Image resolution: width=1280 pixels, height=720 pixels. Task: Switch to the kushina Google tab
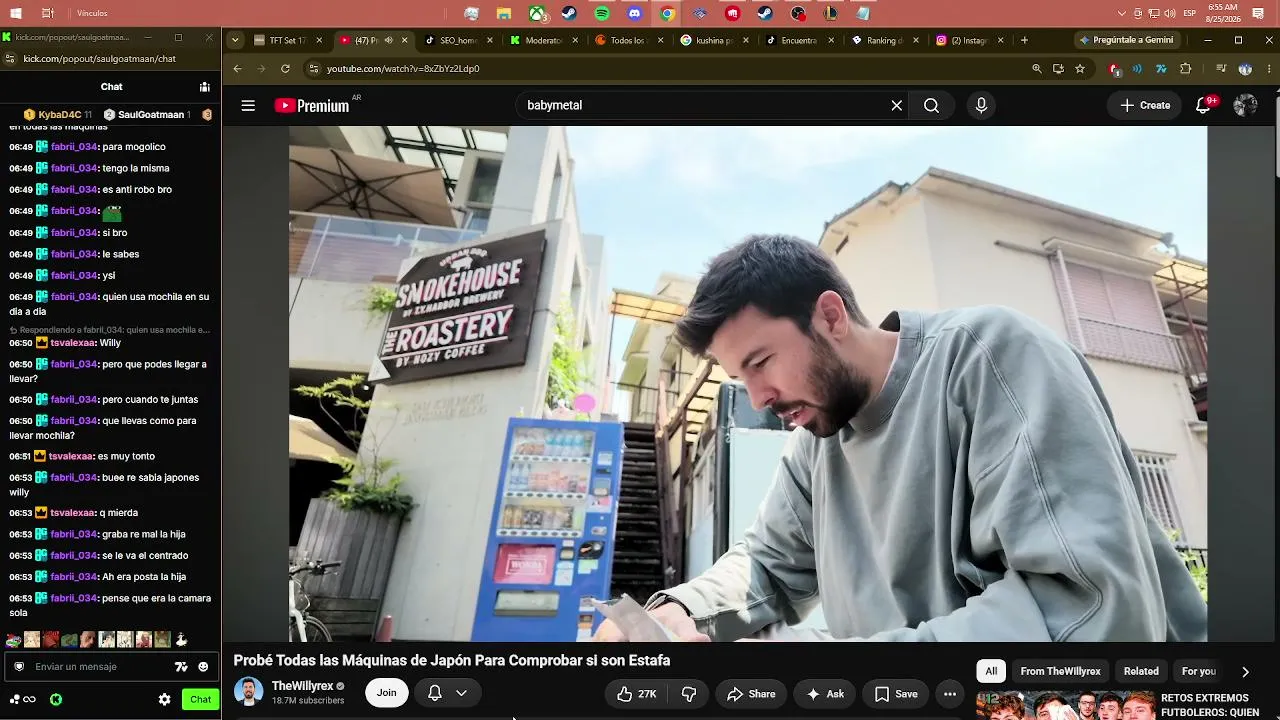click(716, 40)
